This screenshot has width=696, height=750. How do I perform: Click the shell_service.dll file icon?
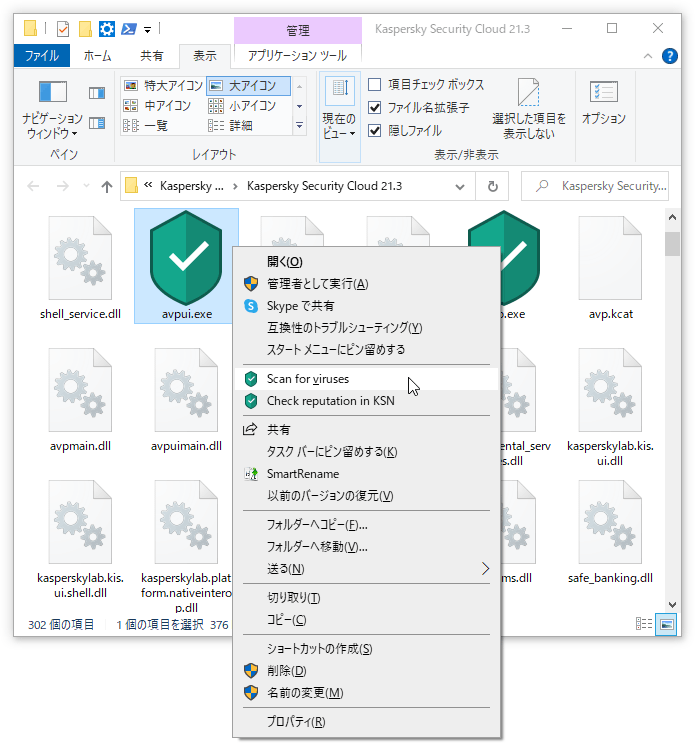[x=80, y=258]
